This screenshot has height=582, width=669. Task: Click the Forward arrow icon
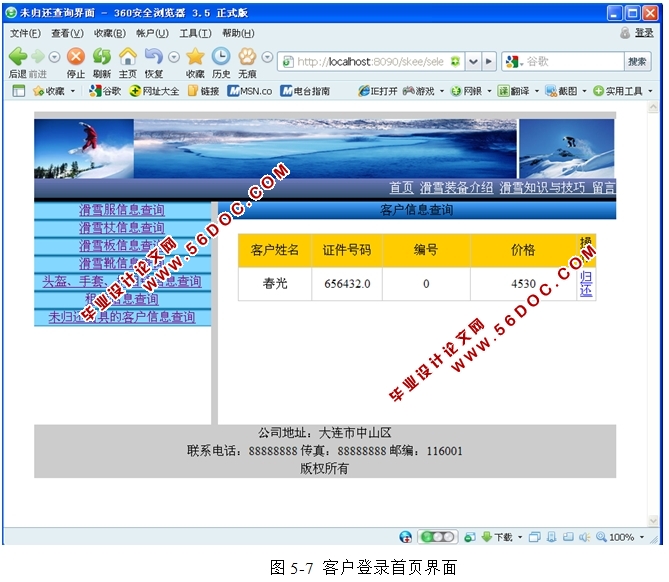[38, 56]
